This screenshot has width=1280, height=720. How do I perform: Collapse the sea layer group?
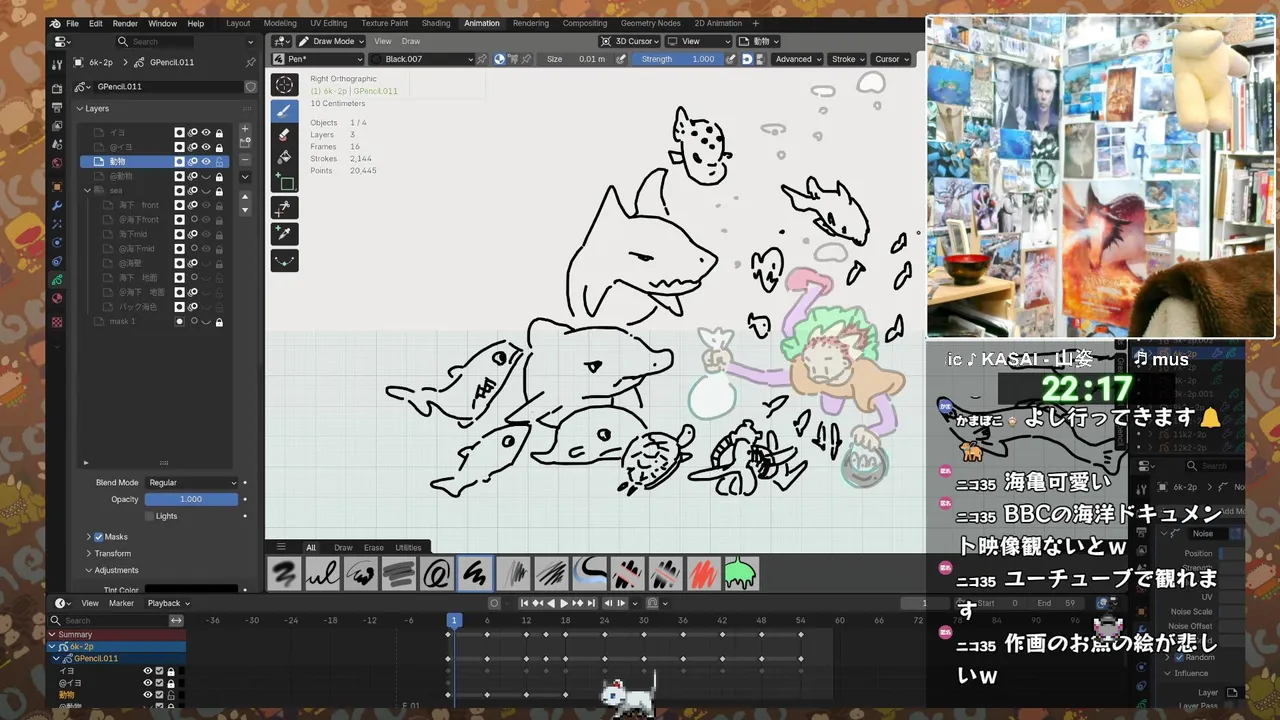tap(88, 190)
